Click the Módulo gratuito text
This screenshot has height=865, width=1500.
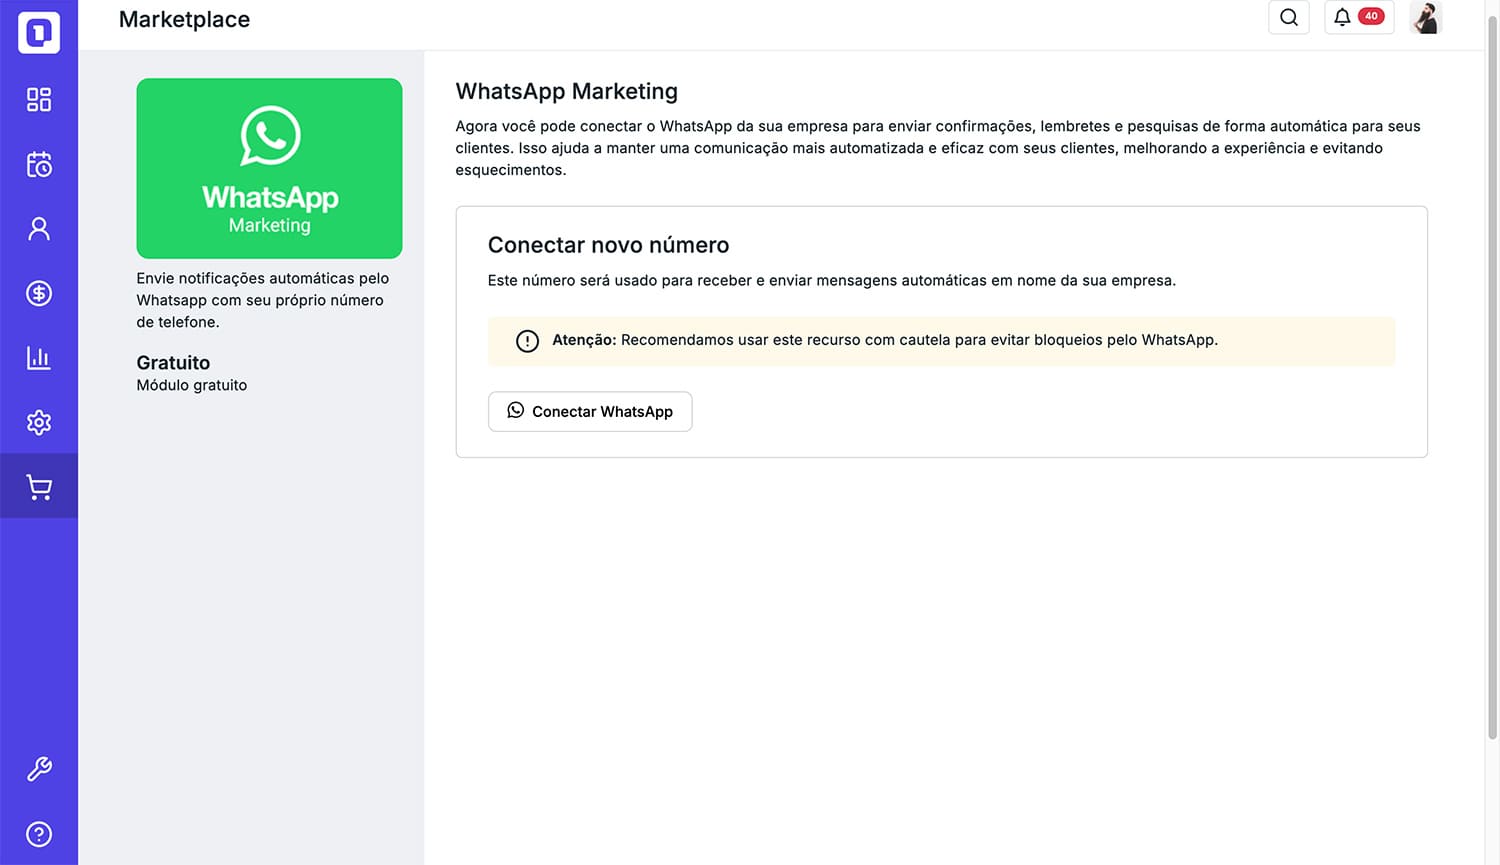click(192, 385)
